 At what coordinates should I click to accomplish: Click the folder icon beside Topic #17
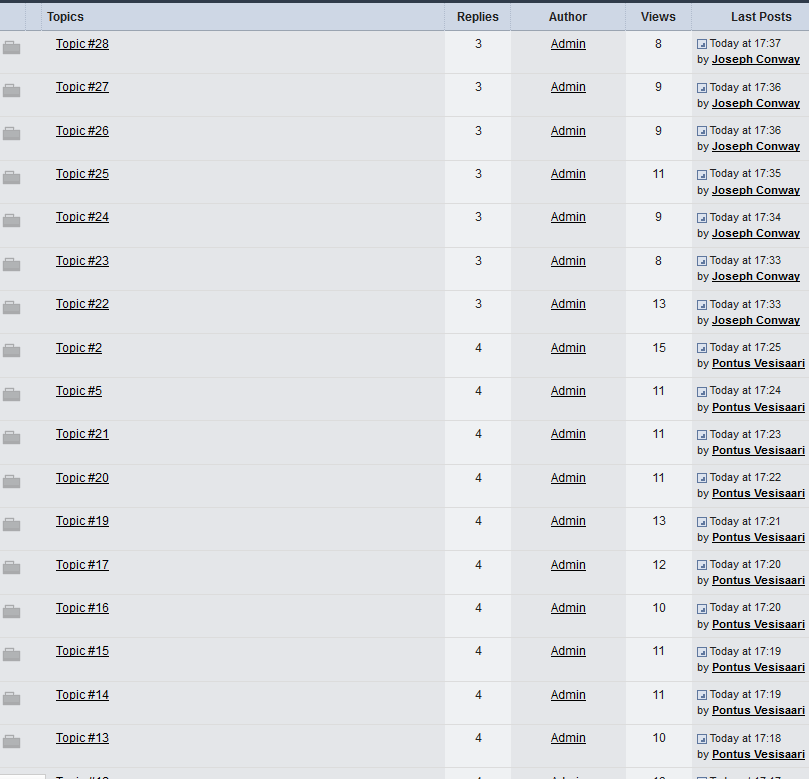tap(11, 568)
